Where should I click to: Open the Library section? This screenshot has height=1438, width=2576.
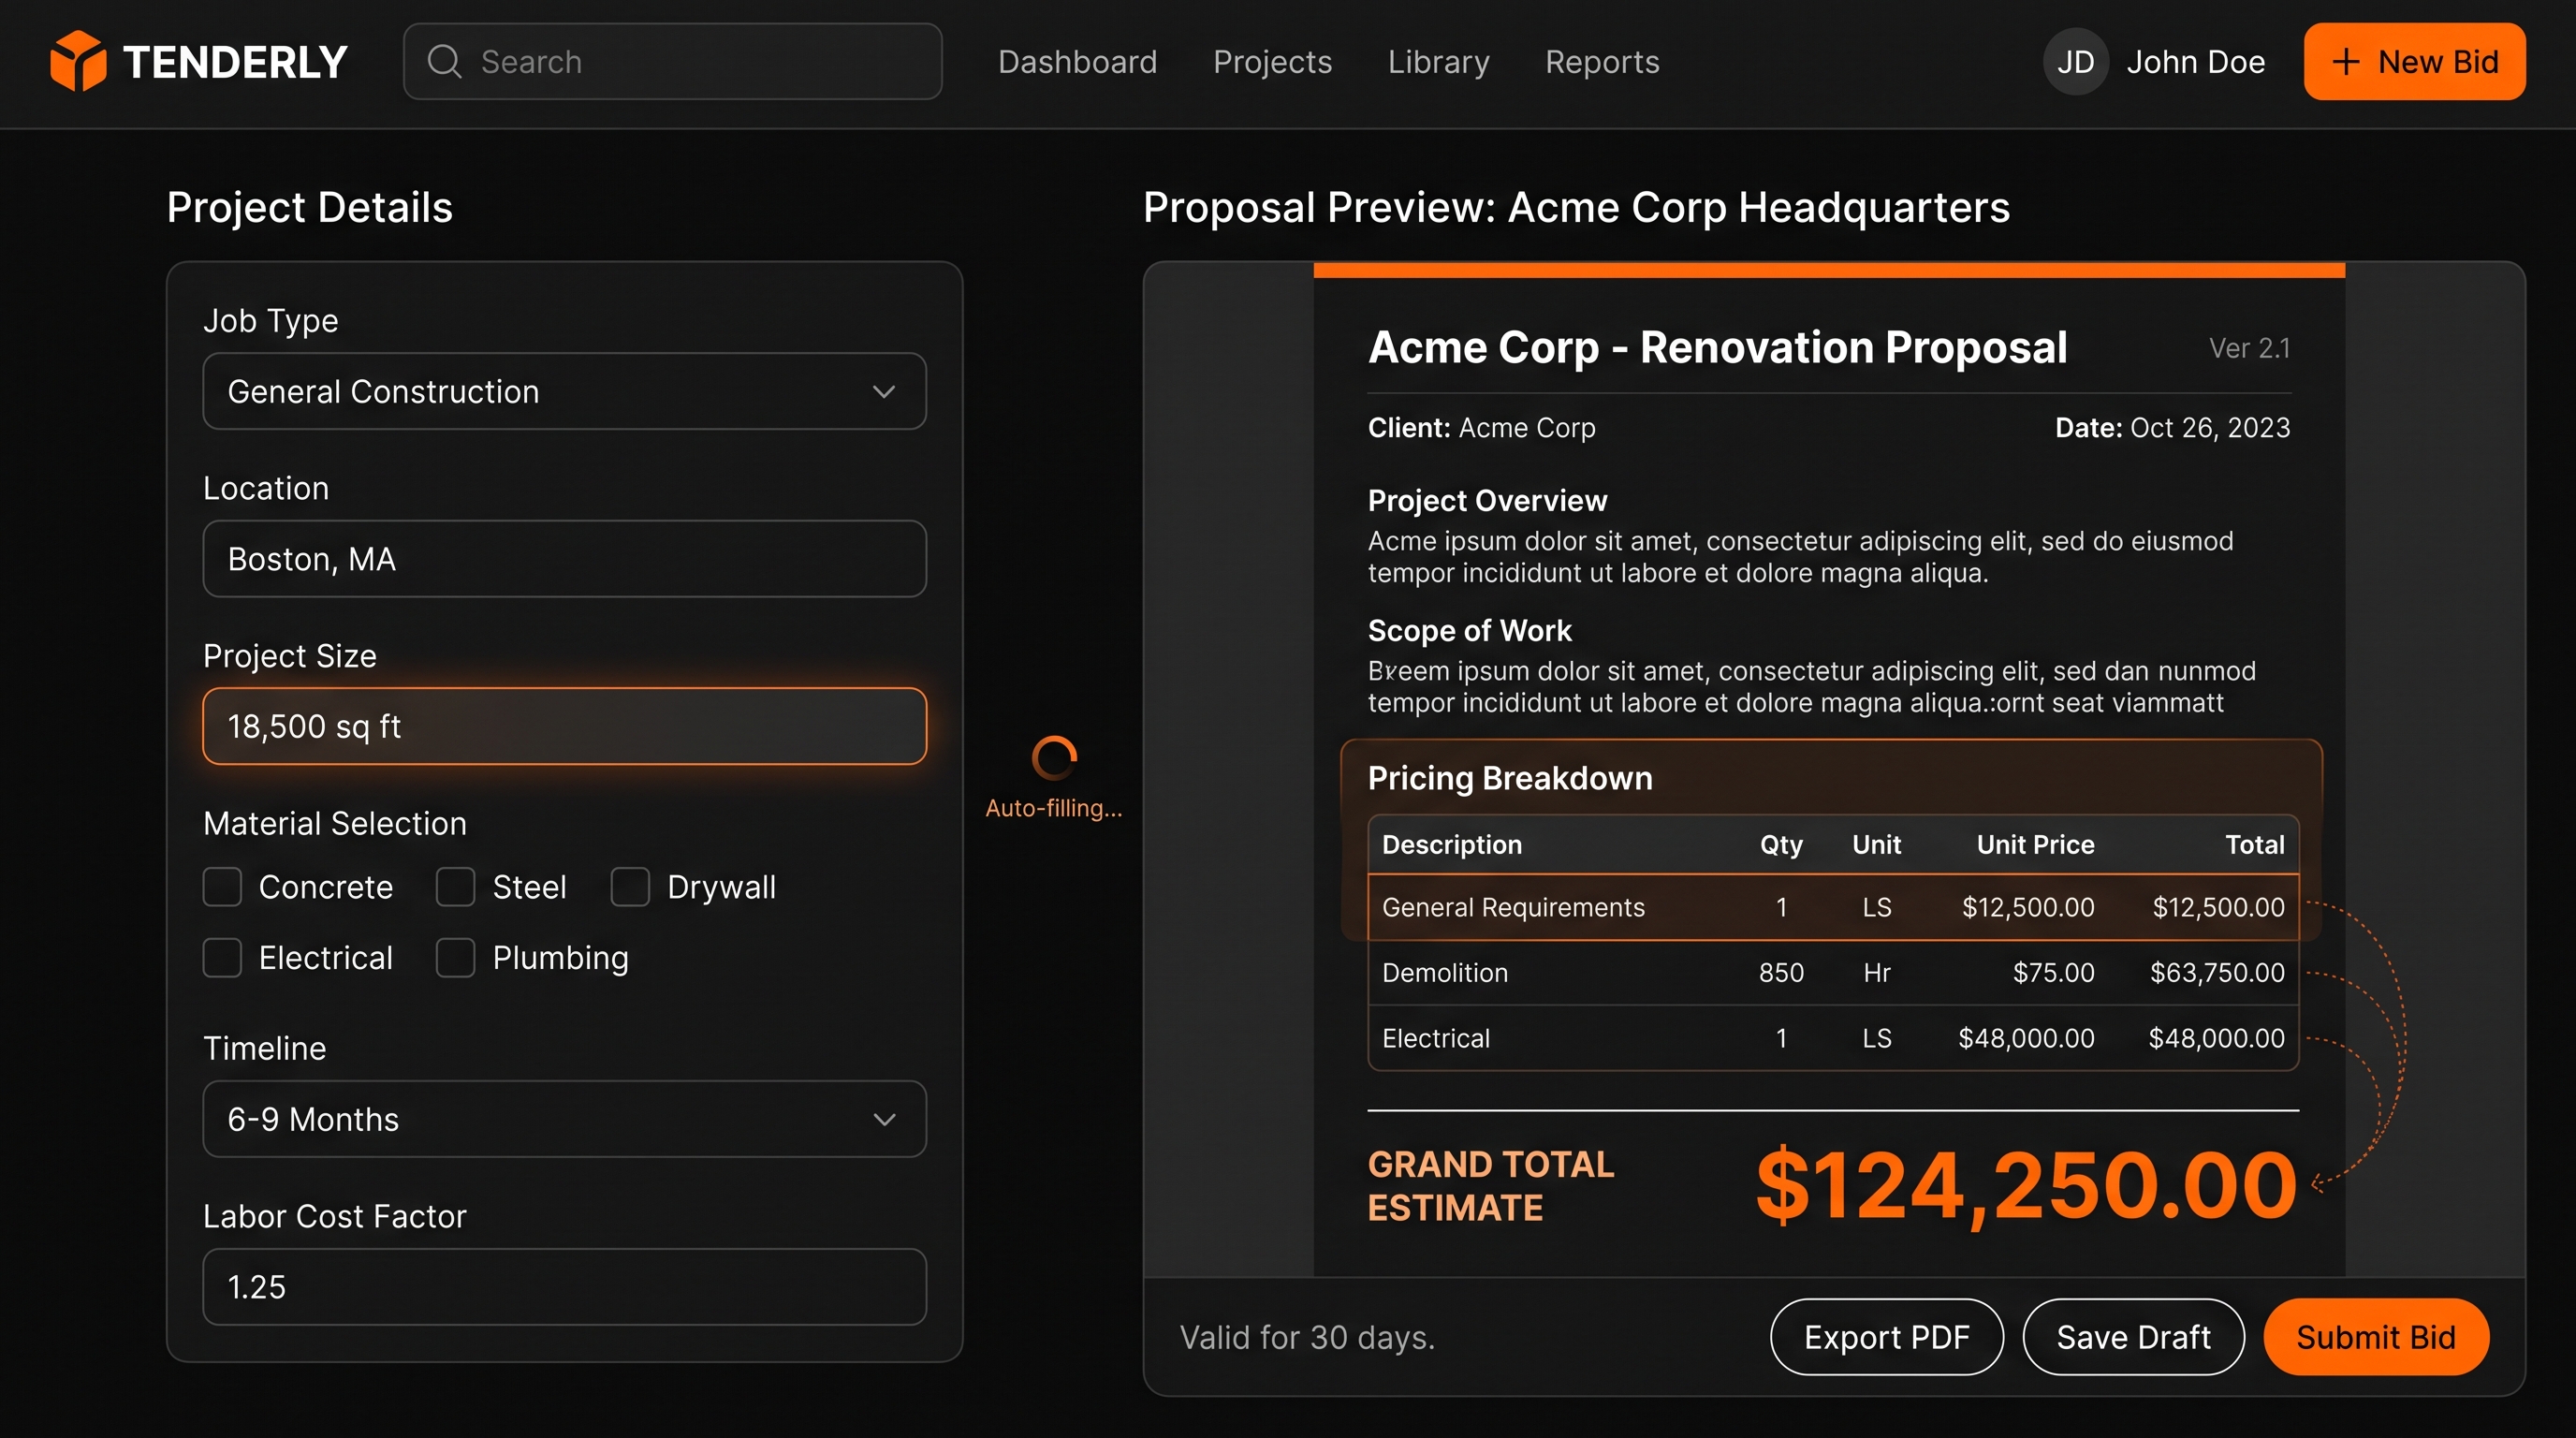pos(1438,62)
